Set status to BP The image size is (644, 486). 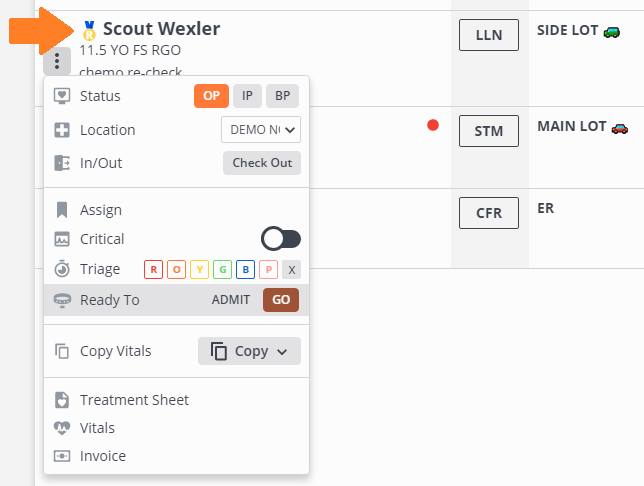coord(283,96)
